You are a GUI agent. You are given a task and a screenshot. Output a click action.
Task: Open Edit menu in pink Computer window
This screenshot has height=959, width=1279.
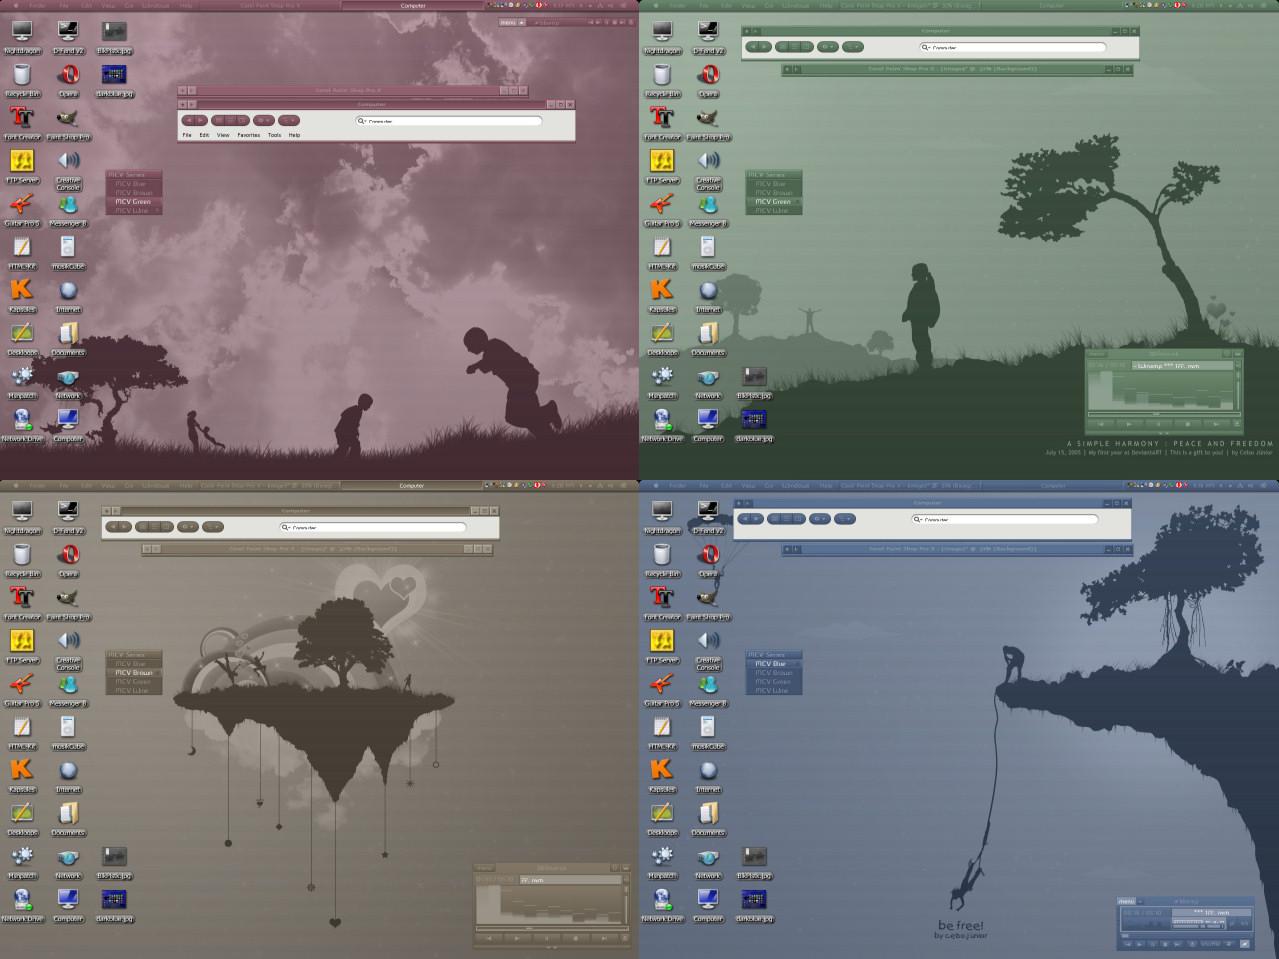[204, 135]
